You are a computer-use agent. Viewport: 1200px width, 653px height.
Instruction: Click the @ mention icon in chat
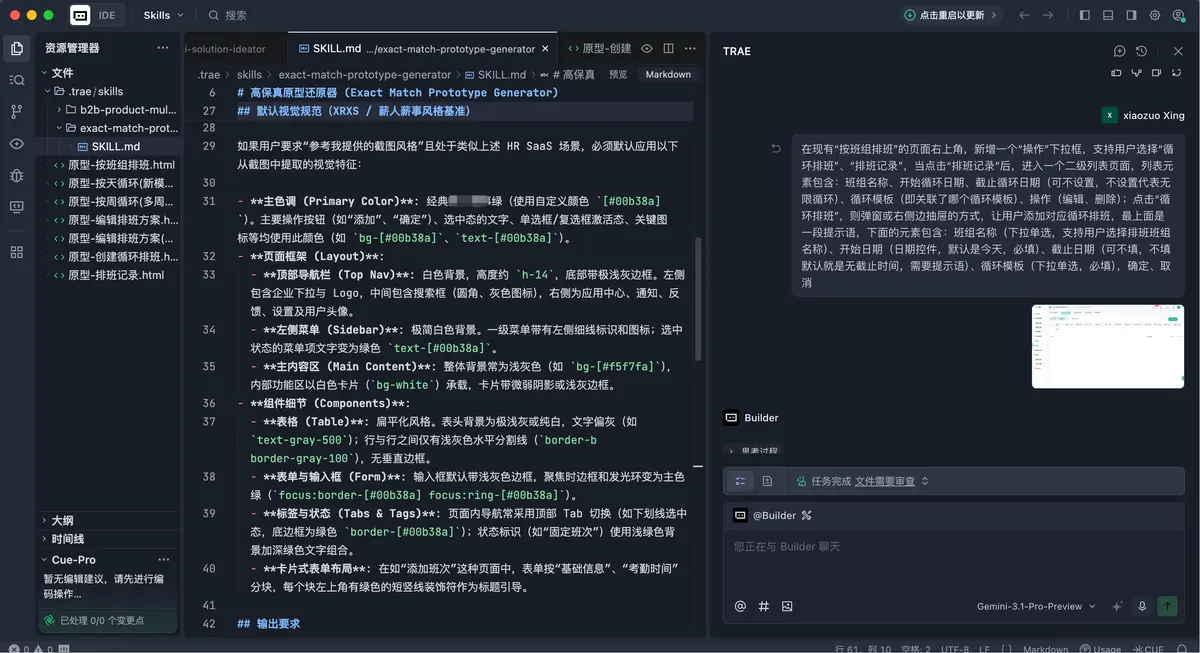(740, 606)
